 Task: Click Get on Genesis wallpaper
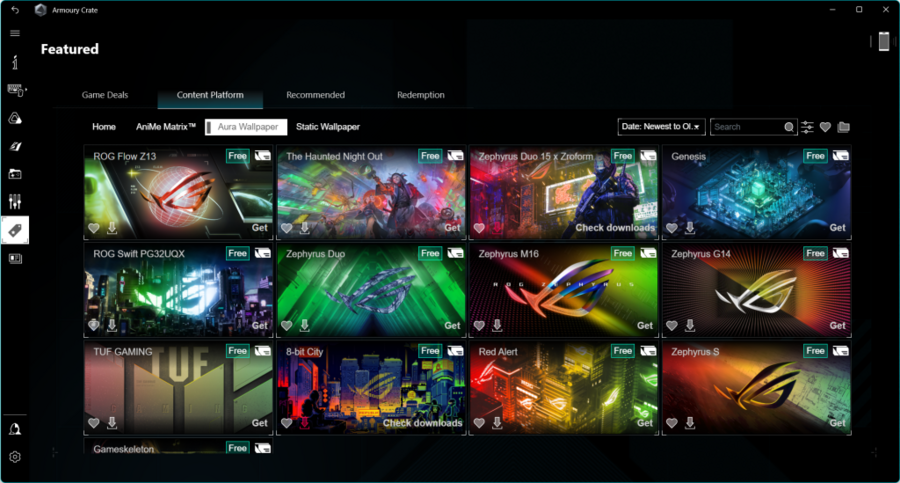(x=837, y=228)
